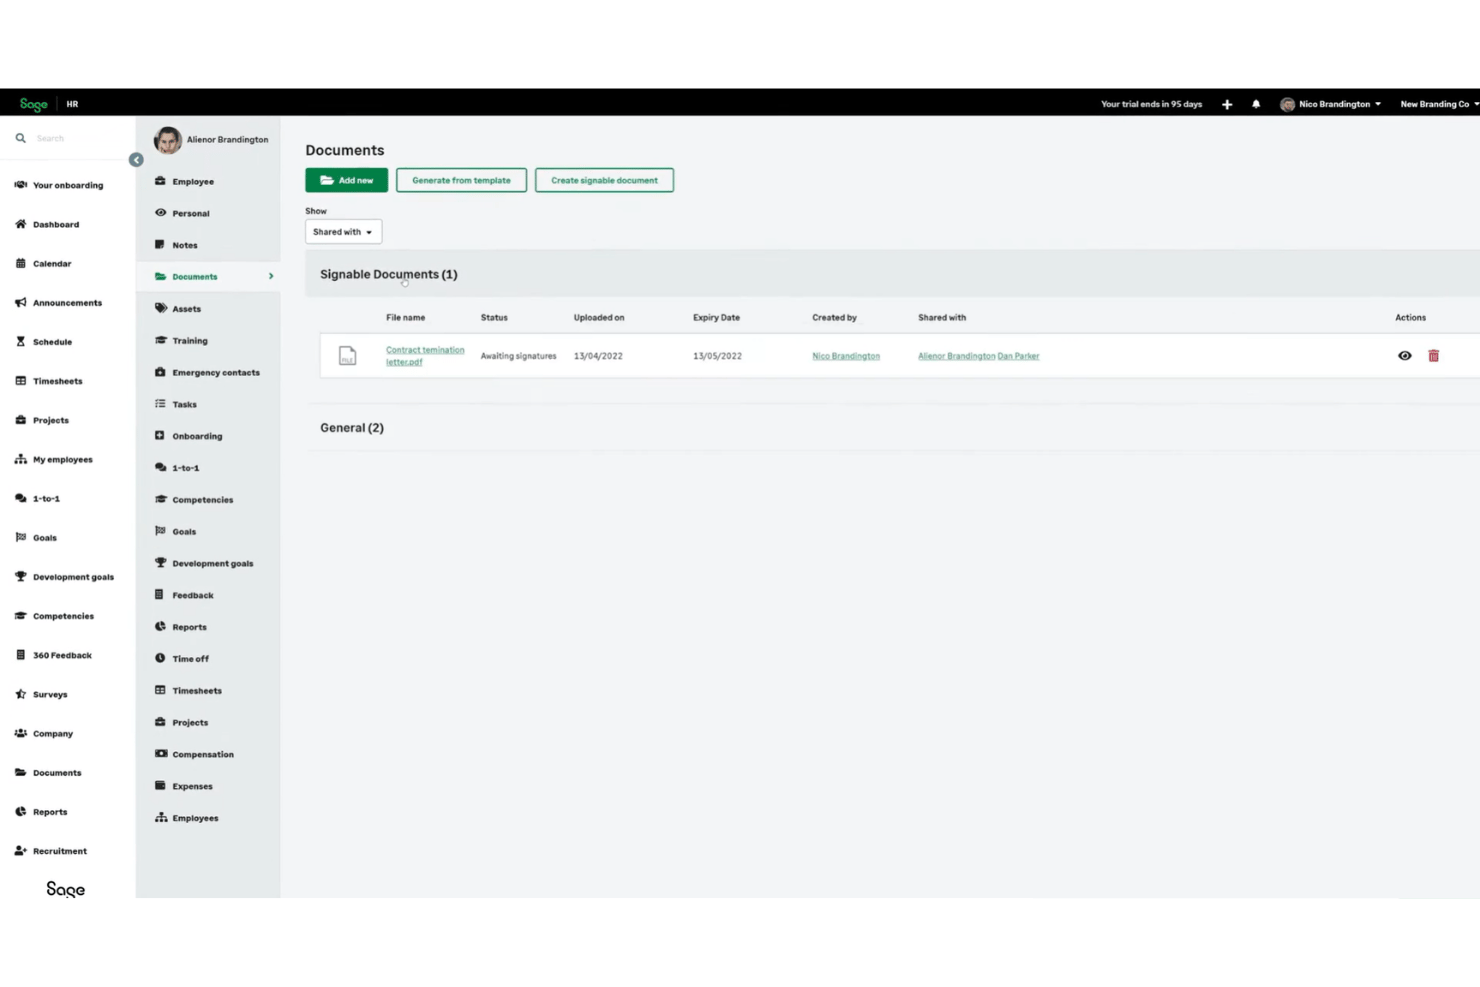Click the Development goals trophy icon in main sidebar
This screenshot has height=987, width=1480.
[20, 576]
